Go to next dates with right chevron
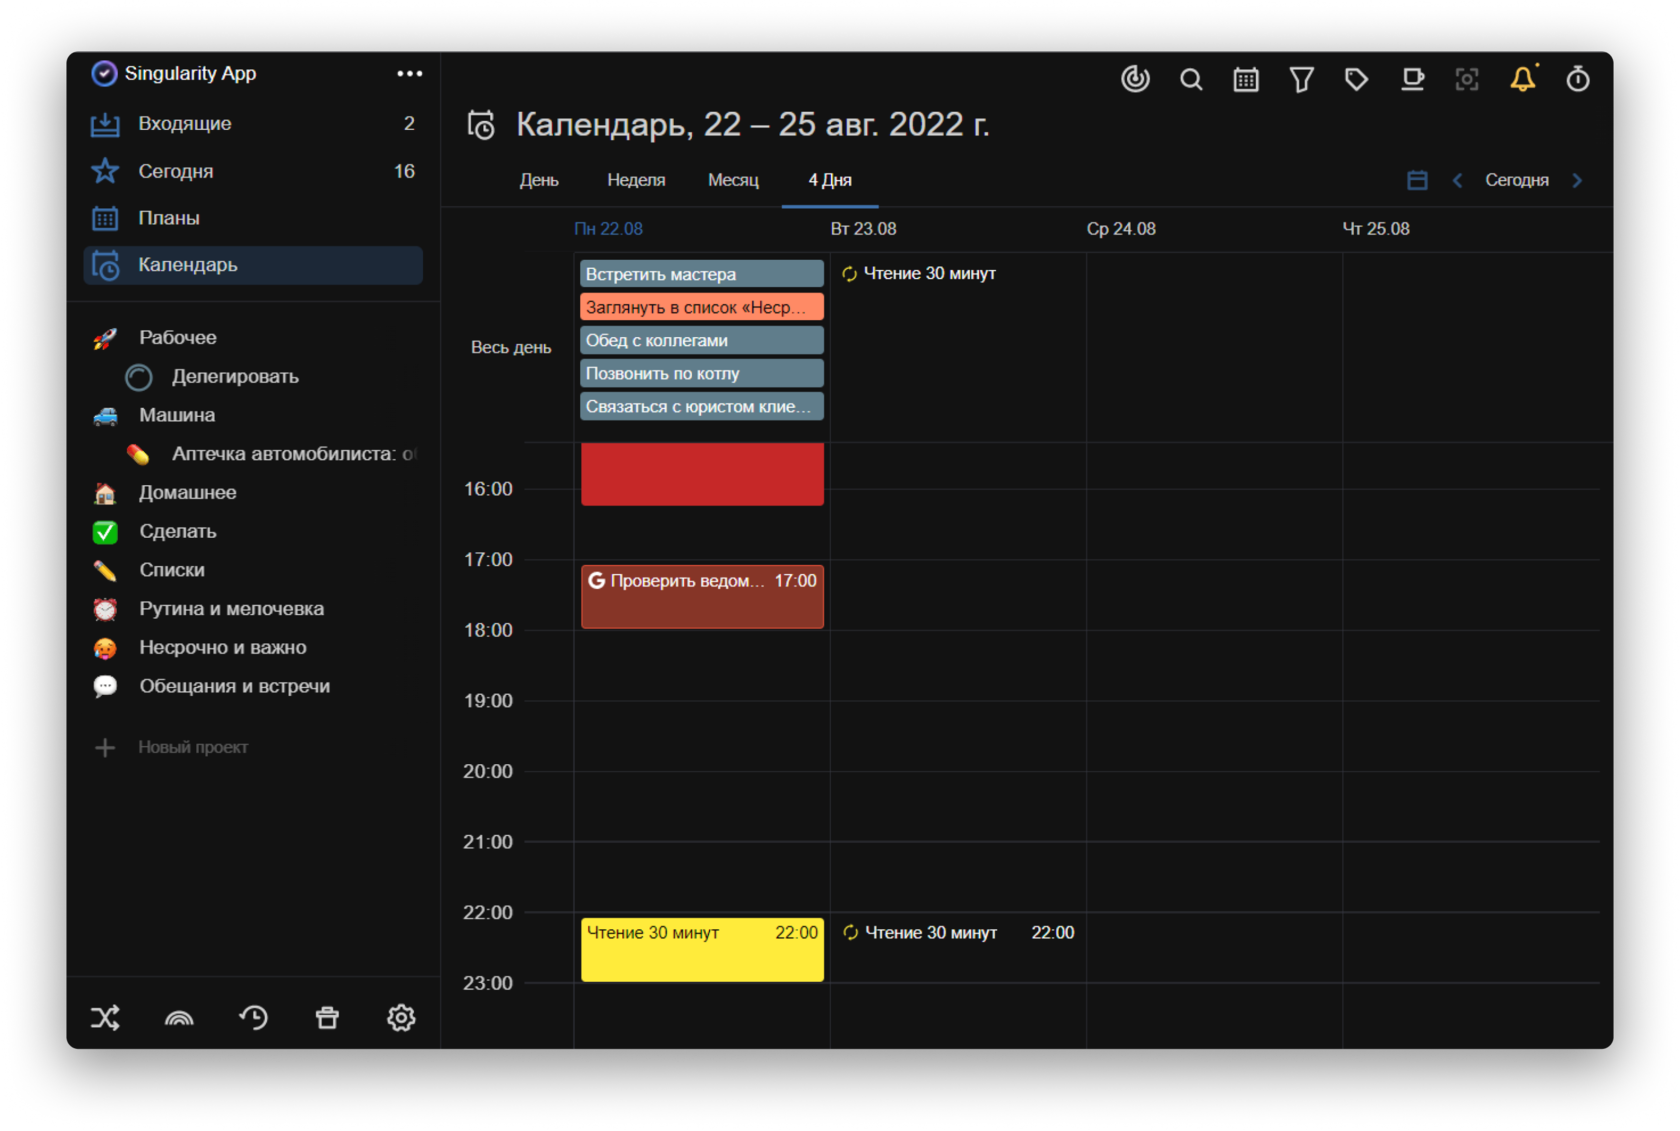 (1577, 180)
